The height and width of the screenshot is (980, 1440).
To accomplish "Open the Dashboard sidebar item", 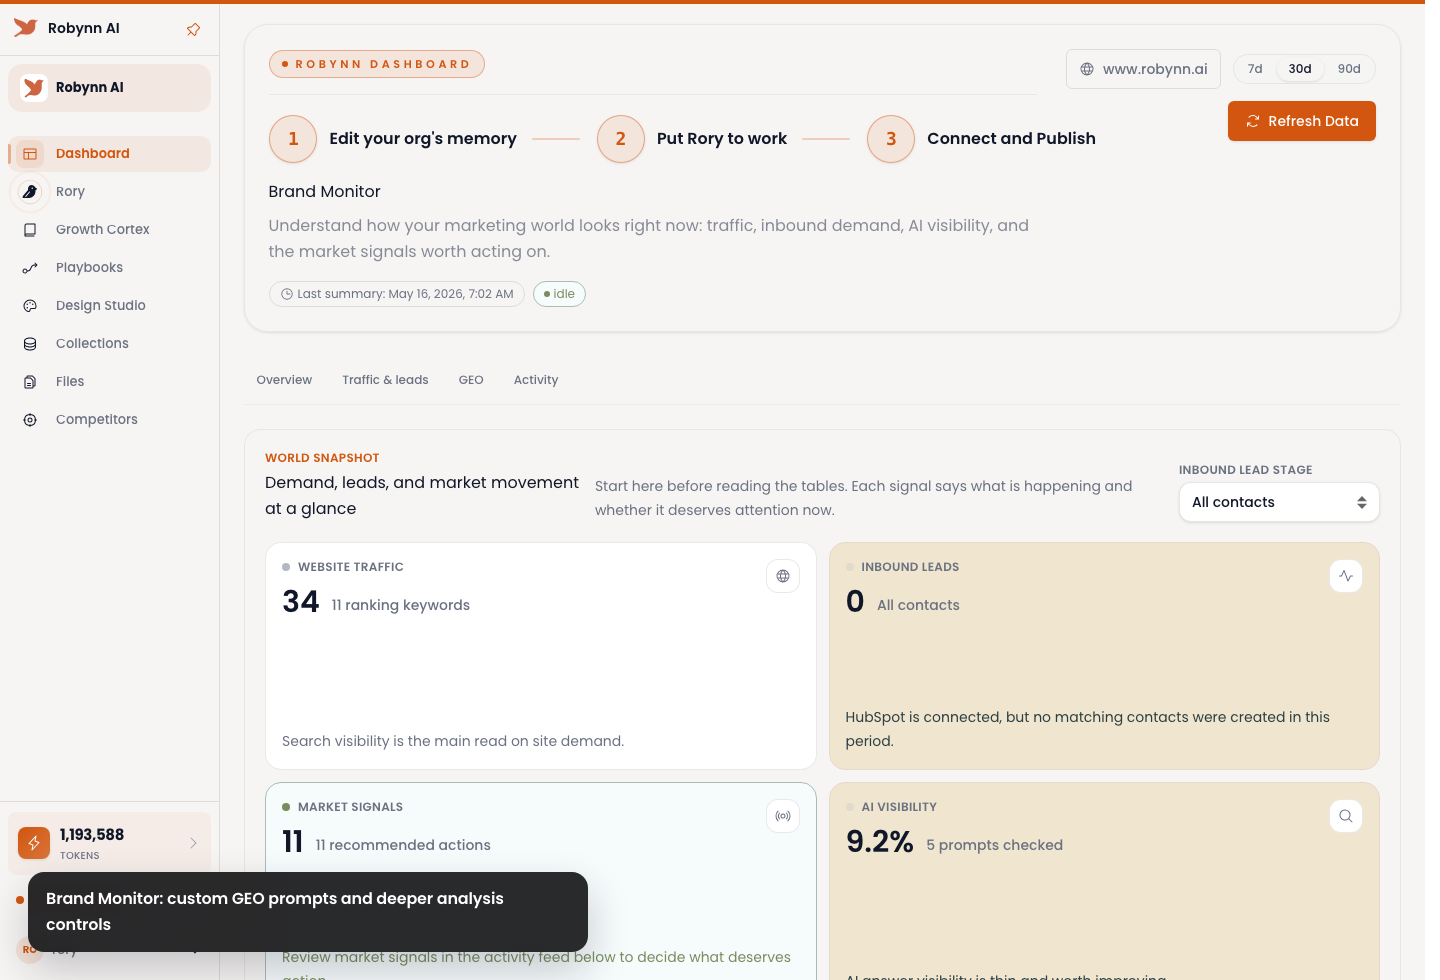I will pyautogui.click(x=110, y=154).
